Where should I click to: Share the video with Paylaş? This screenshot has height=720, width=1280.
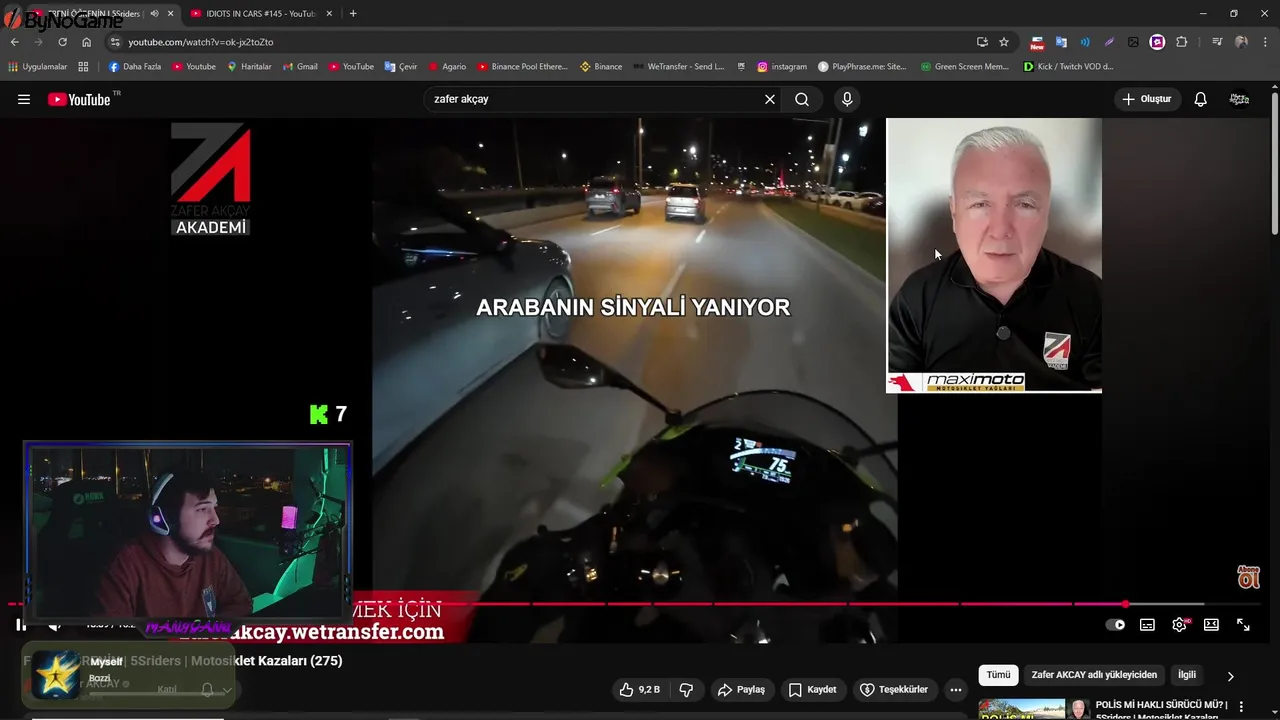pos(741,690)
